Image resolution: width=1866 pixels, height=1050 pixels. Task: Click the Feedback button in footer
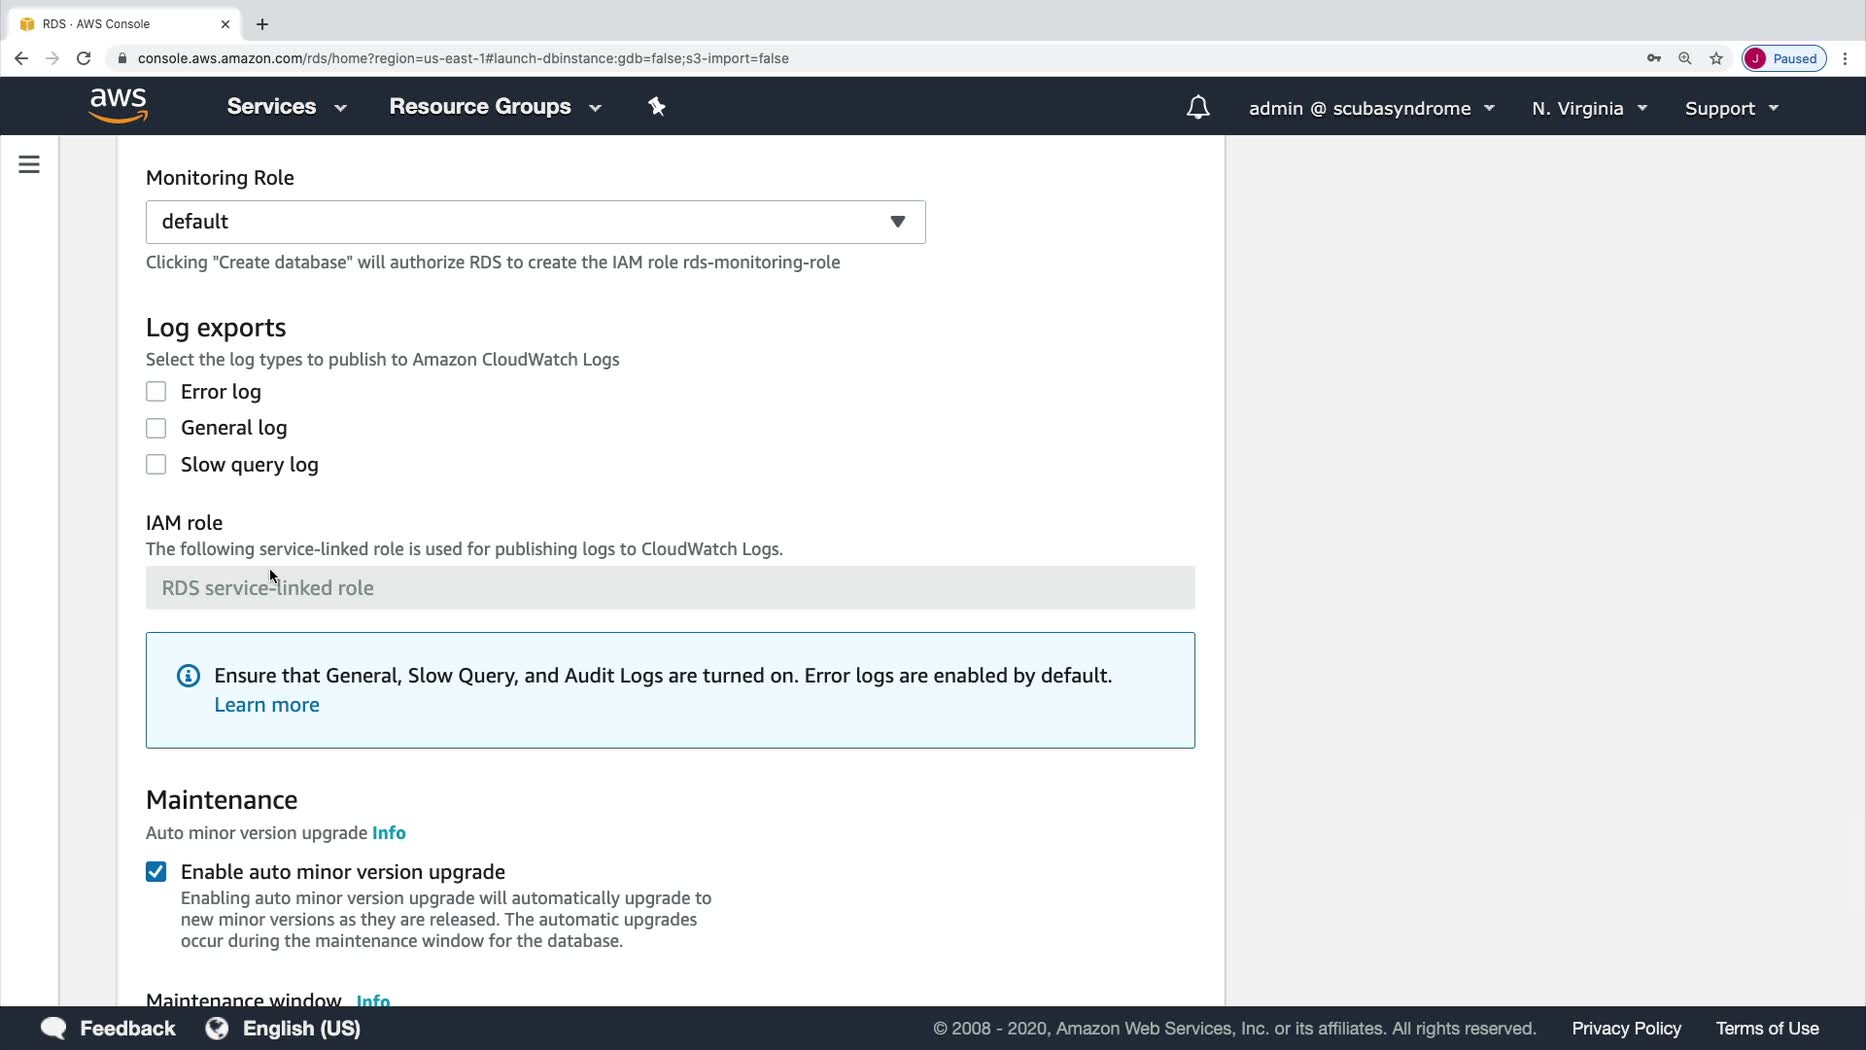pyautogui.click(x=108, y=1028)
